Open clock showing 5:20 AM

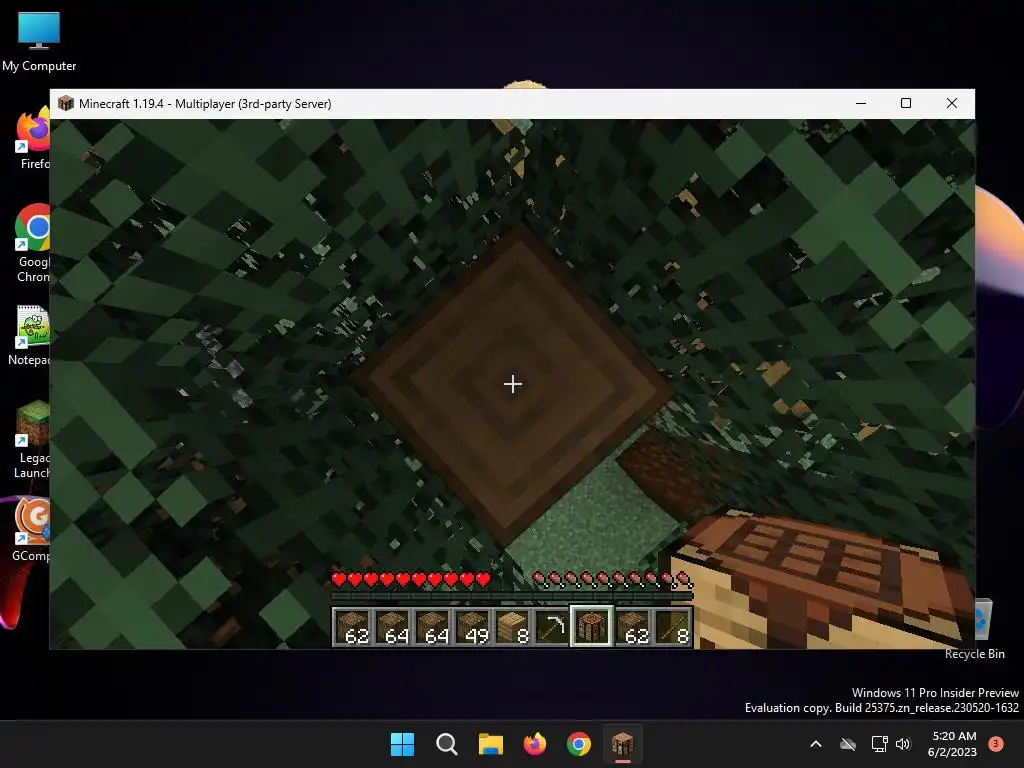952,744
